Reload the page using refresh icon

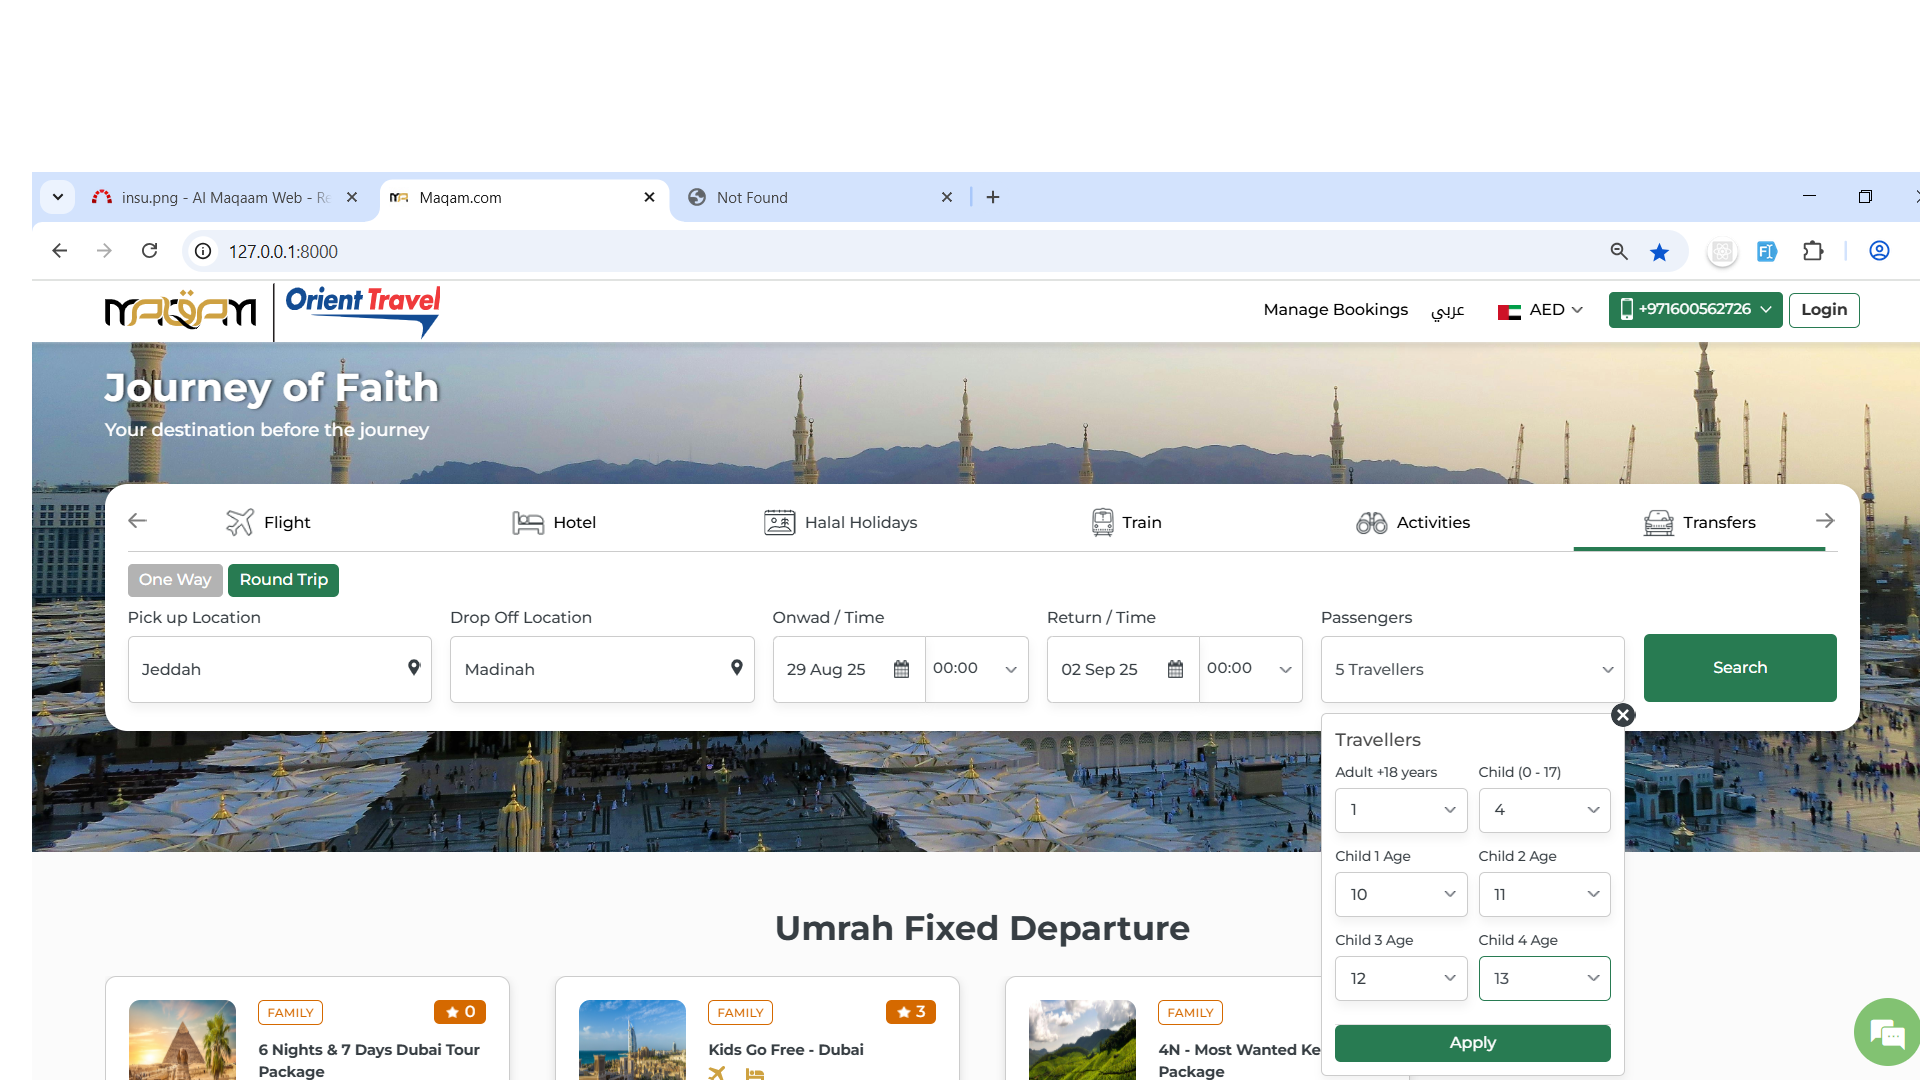point(150,251)
